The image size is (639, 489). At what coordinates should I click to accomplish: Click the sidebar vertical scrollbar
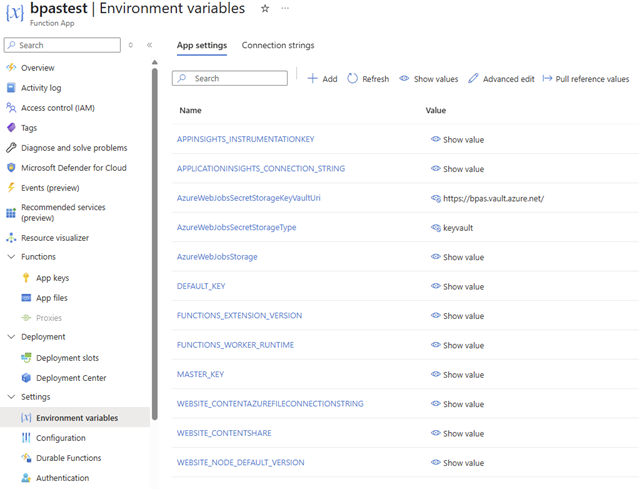pyautogui.click(x=154, y=244)
